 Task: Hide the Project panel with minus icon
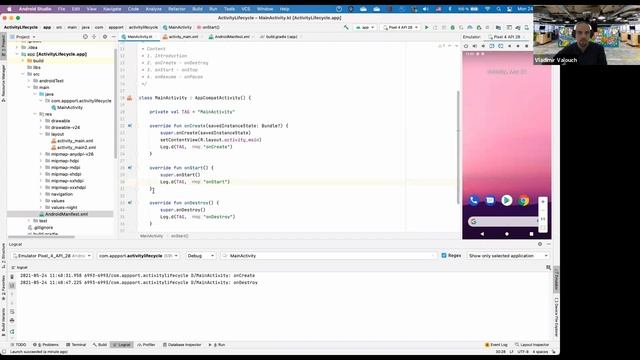pyautogui.click(x=113, y=37)
